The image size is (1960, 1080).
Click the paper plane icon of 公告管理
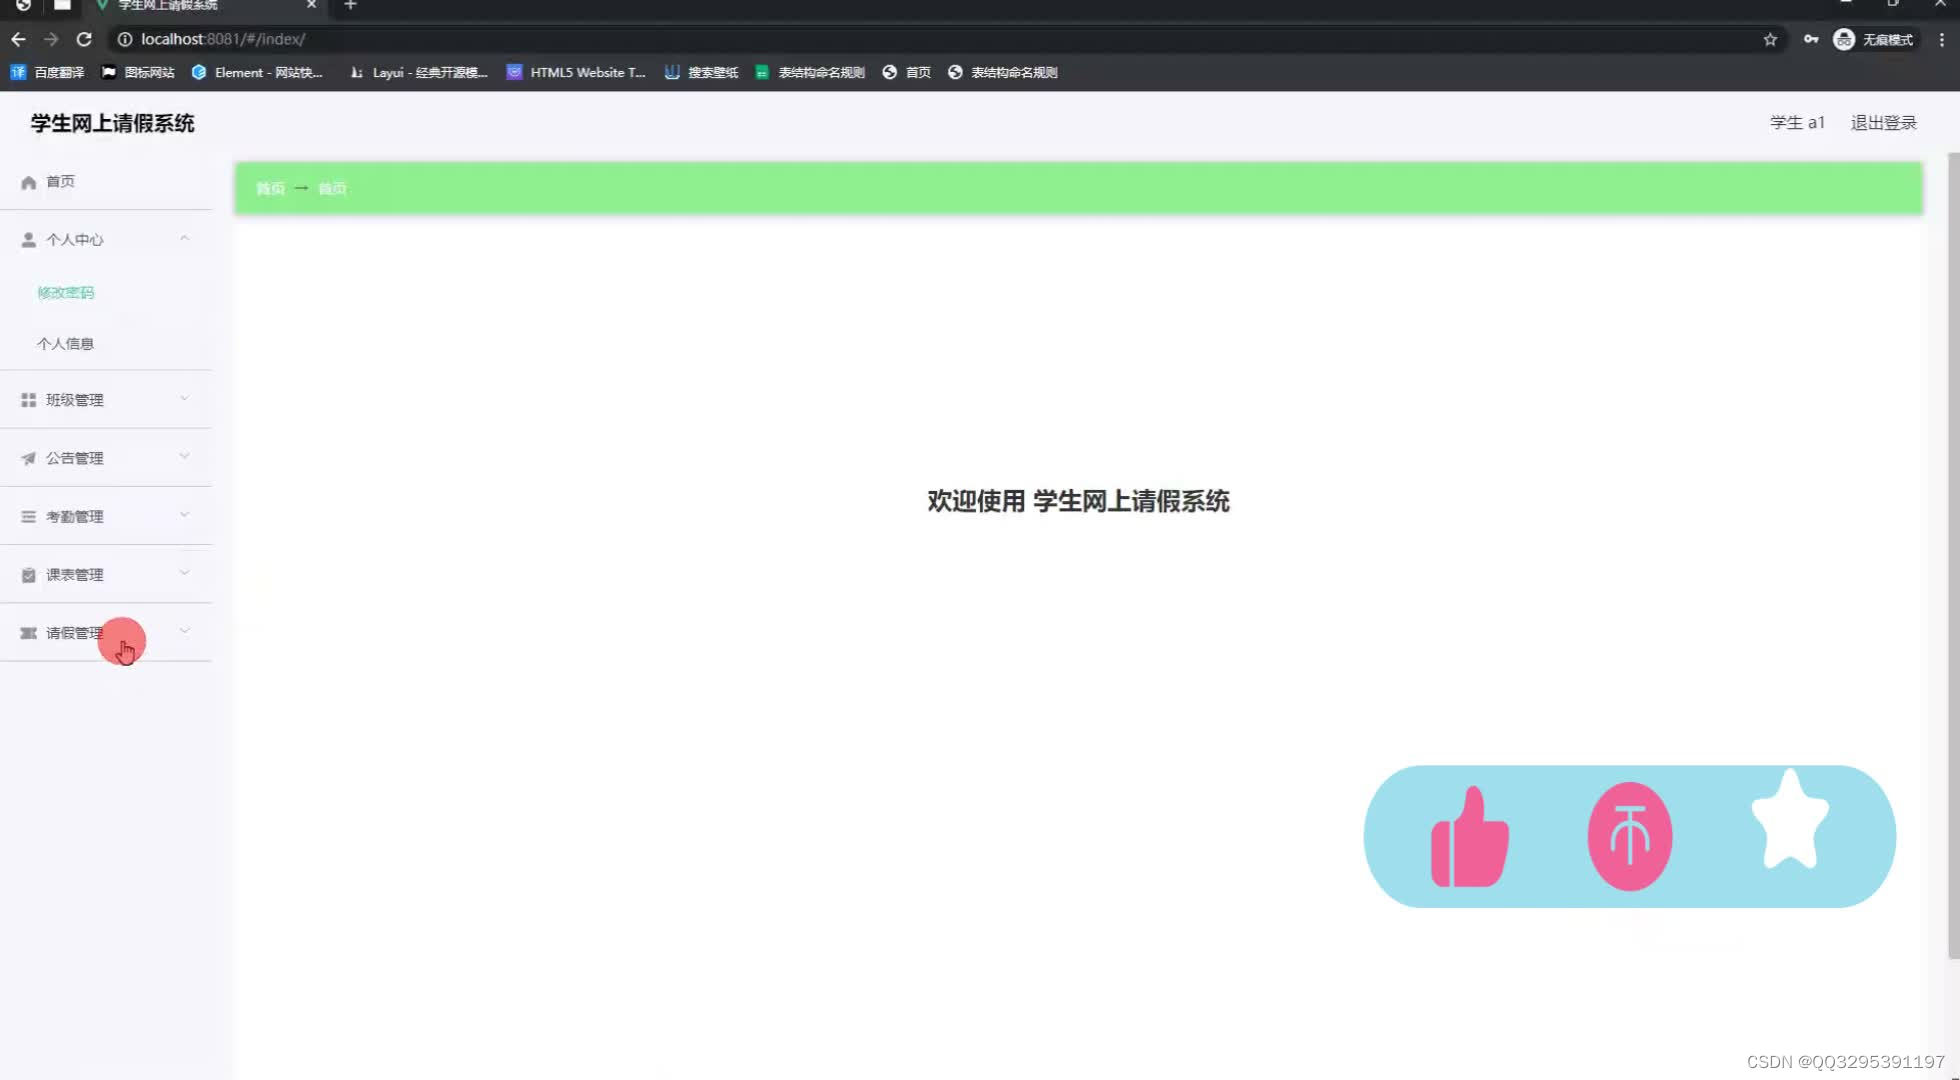pos(28,458)
